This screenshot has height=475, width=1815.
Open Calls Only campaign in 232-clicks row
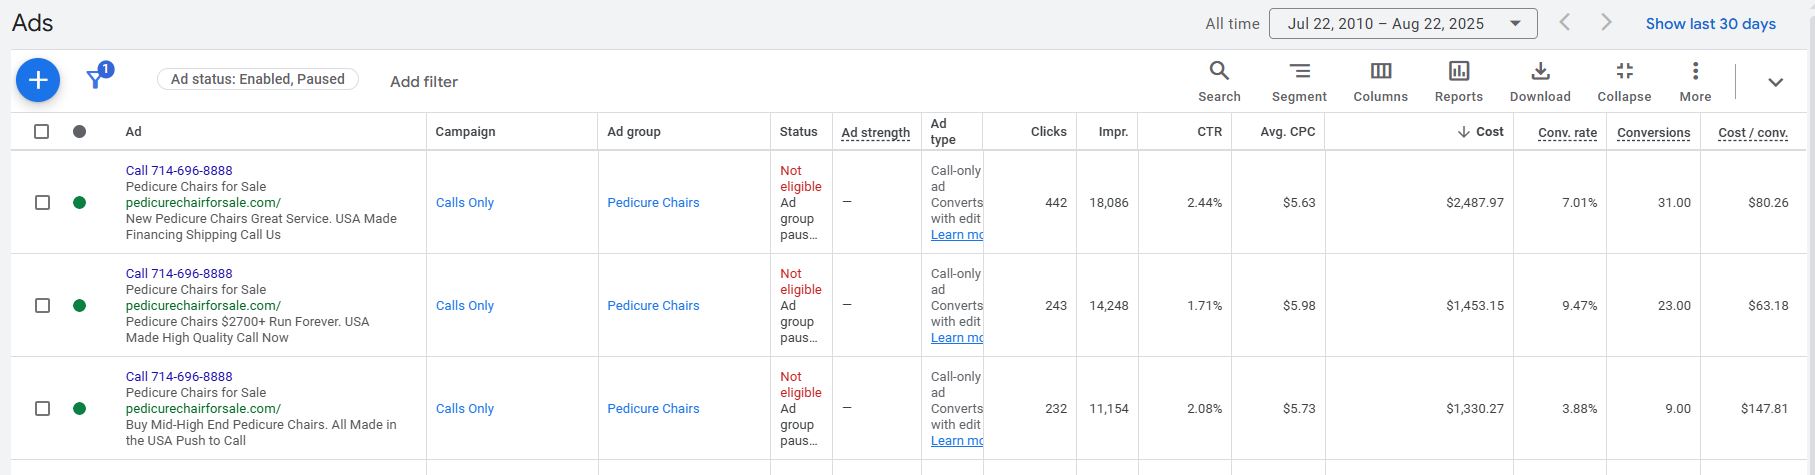pyautogui.click(x=465, y=408)
